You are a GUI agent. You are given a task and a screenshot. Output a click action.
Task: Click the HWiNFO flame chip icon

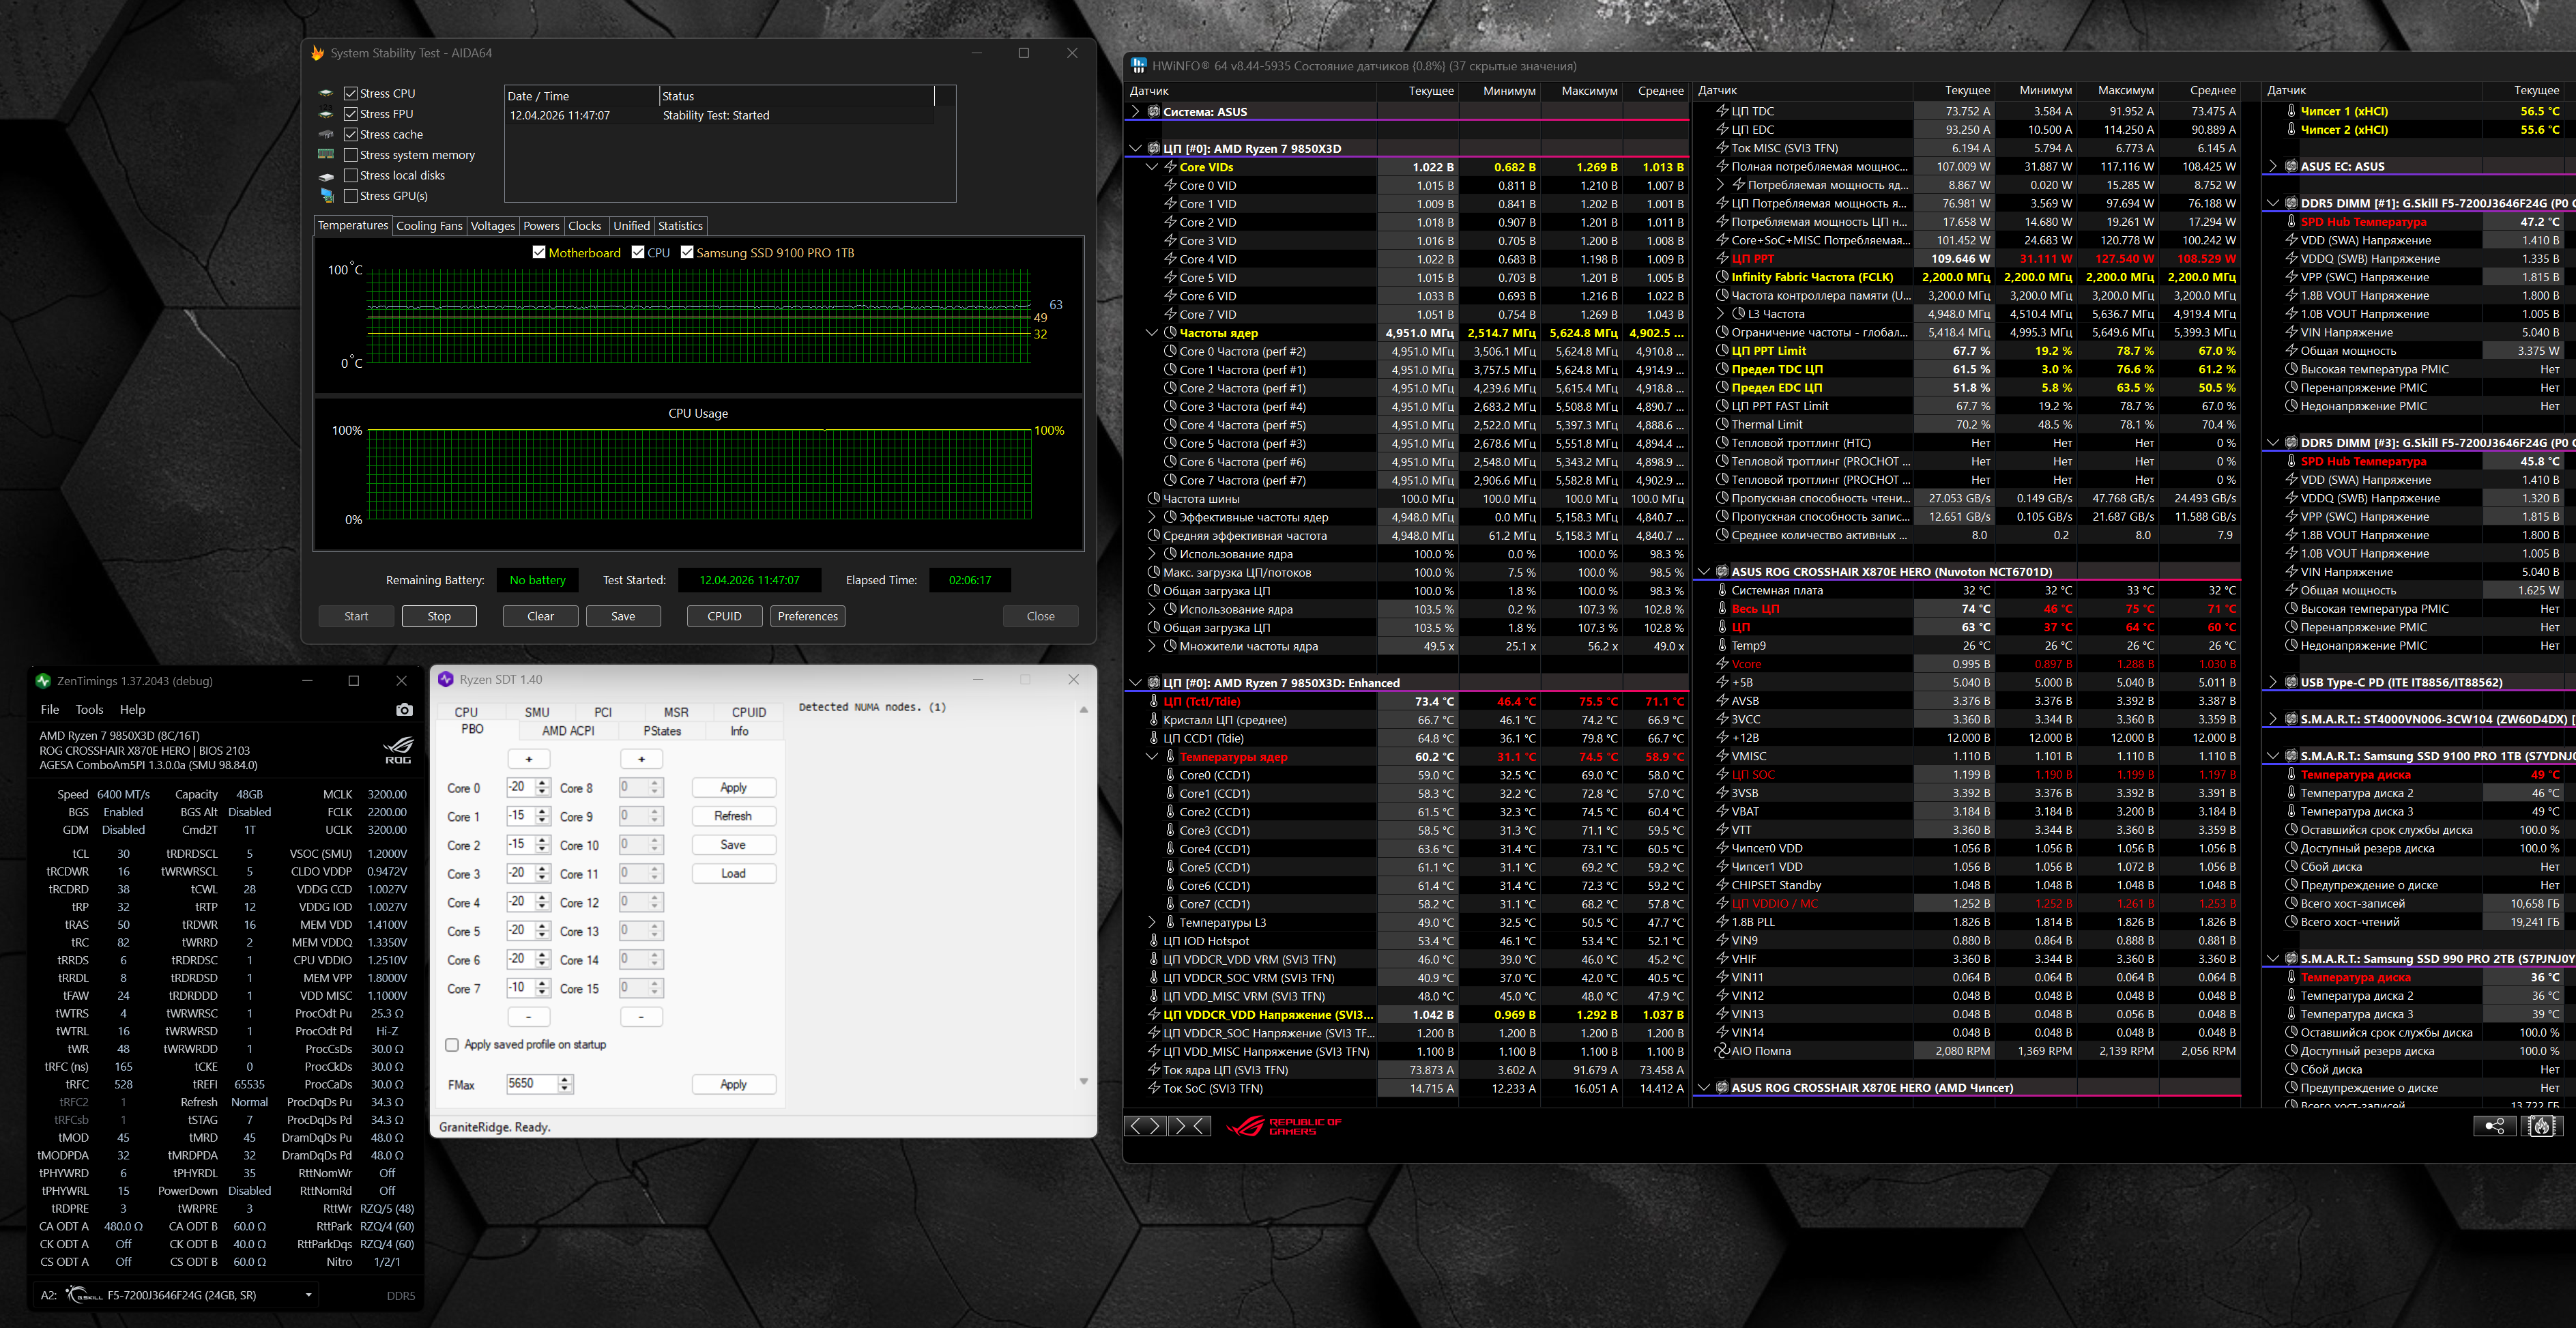pyautogui.click(x=2541, y=1126)
